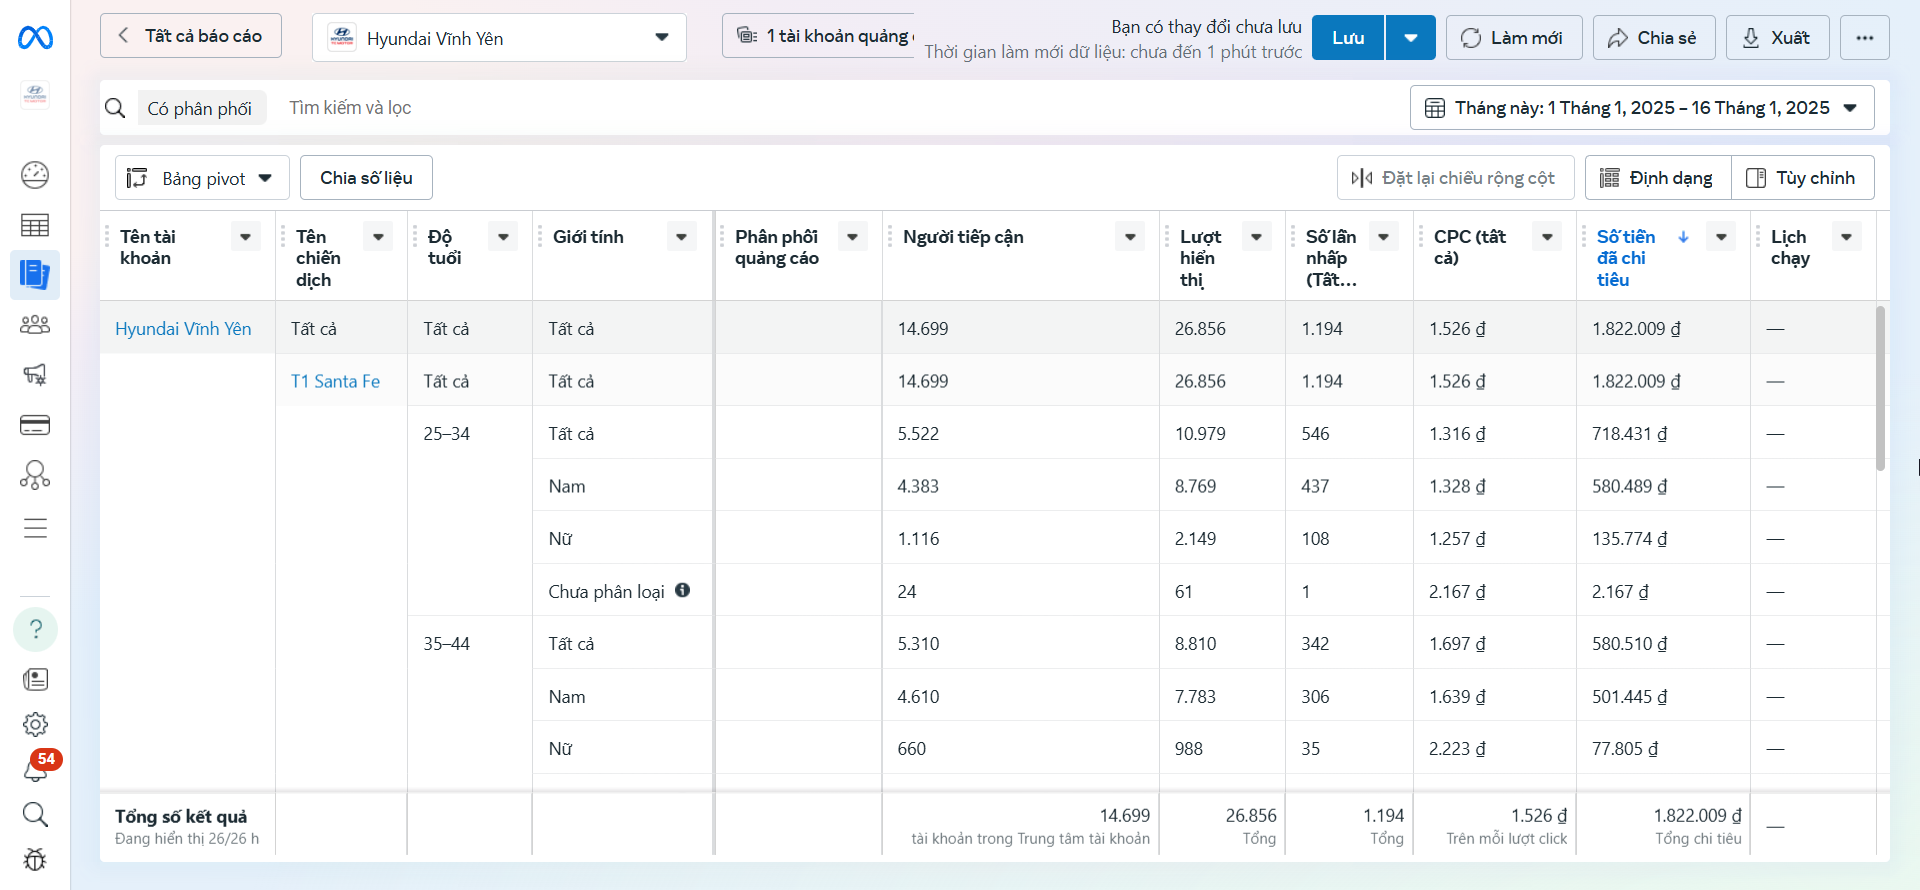The image size is (1920, 890).
Task: Click the Làm mới refresh button
Action: [1513, 38]
